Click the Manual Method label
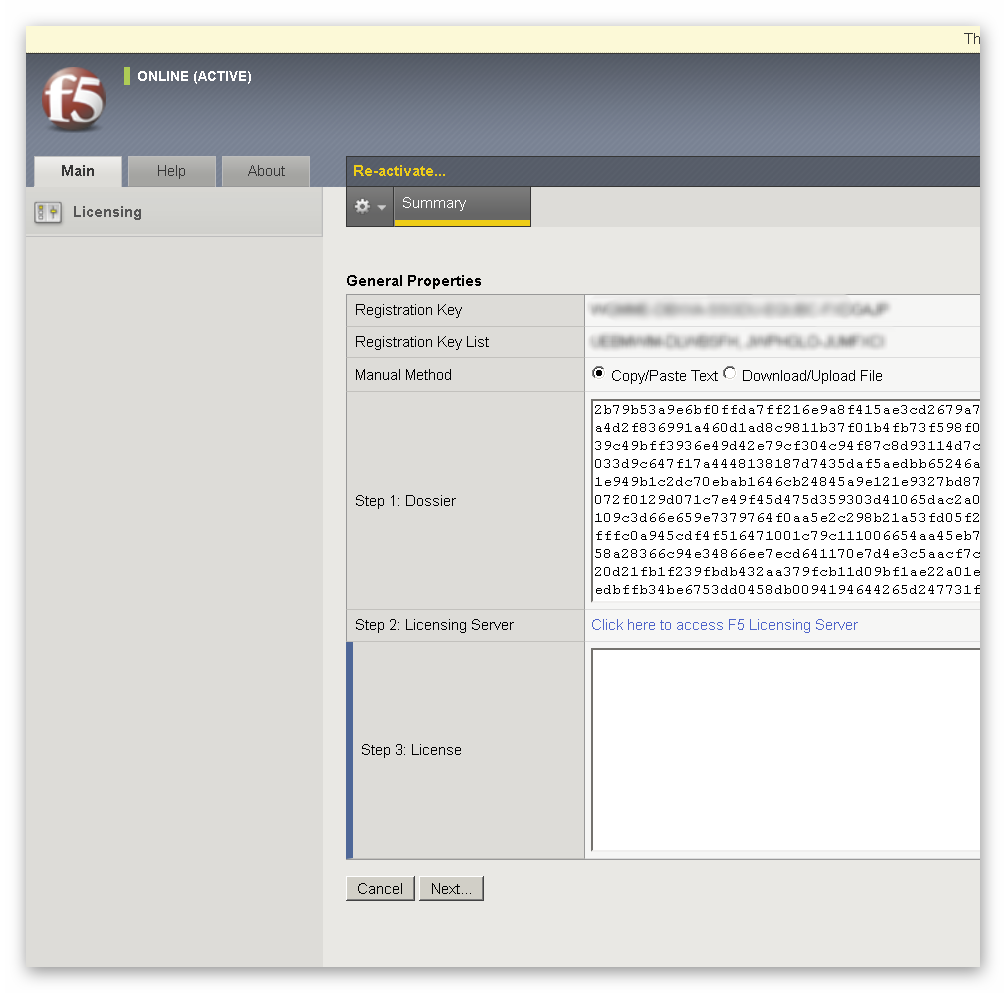The height and width of the screenshot is (993, 1006). (404, 375)
